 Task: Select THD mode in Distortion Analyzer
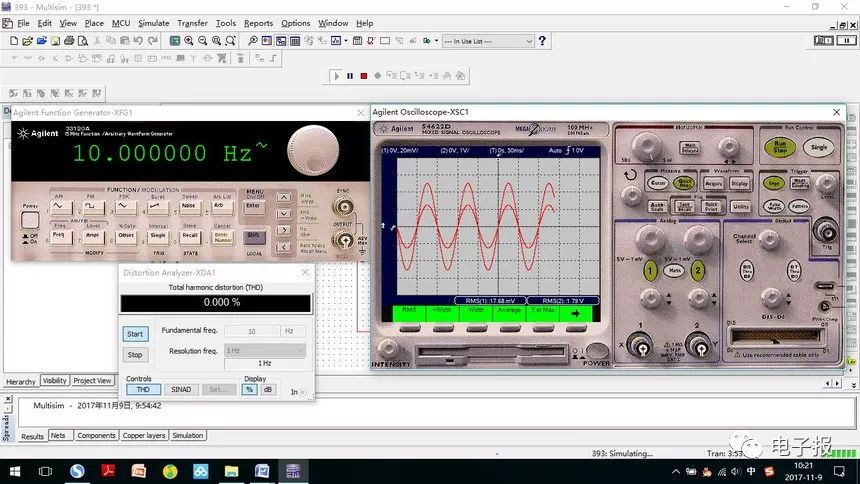(x=143, y=390)
